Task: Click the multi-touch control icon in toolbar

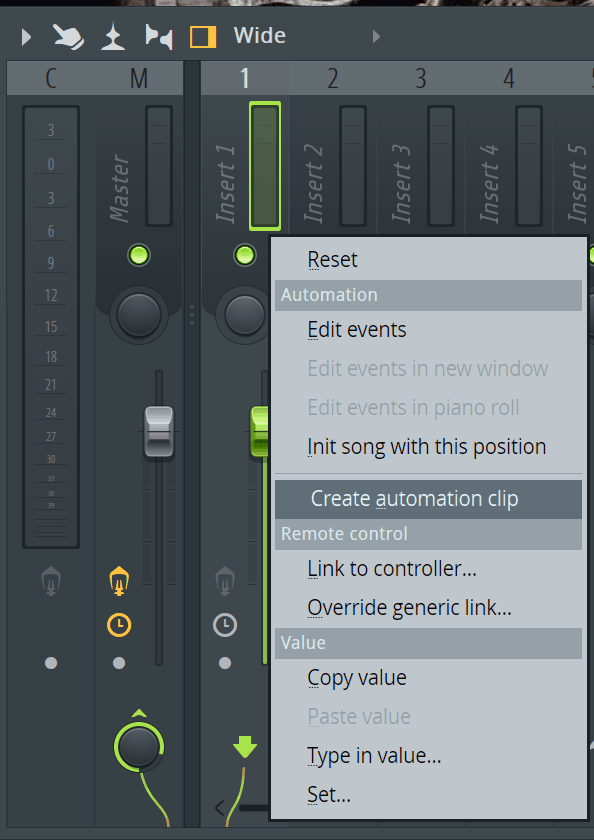Action: 113,36
